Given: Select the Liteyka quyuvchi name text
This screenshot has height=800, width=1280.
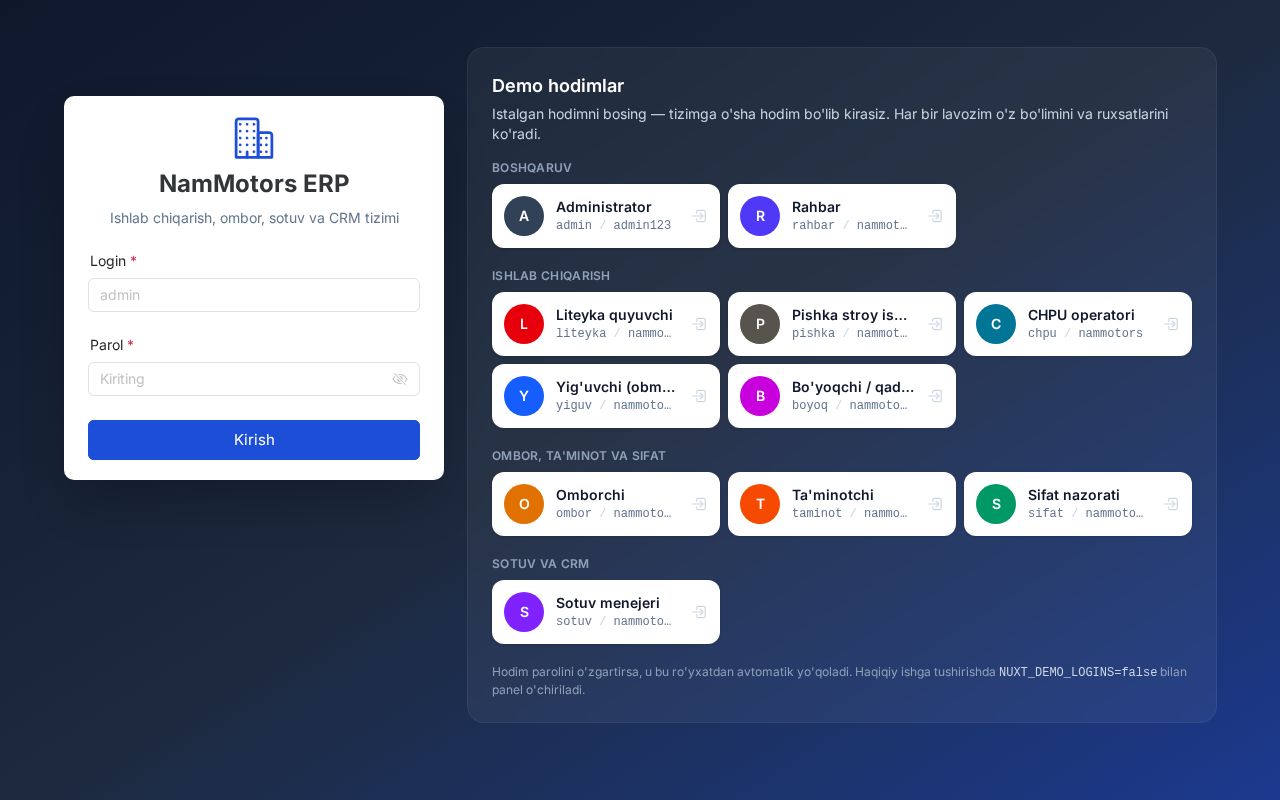Looking at the screenshot, I should pyautogui.click(x=614, y=315).
